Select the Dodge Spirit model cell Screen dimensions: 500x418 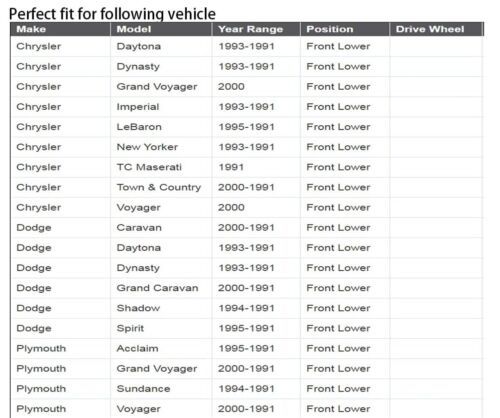(161, 328)
